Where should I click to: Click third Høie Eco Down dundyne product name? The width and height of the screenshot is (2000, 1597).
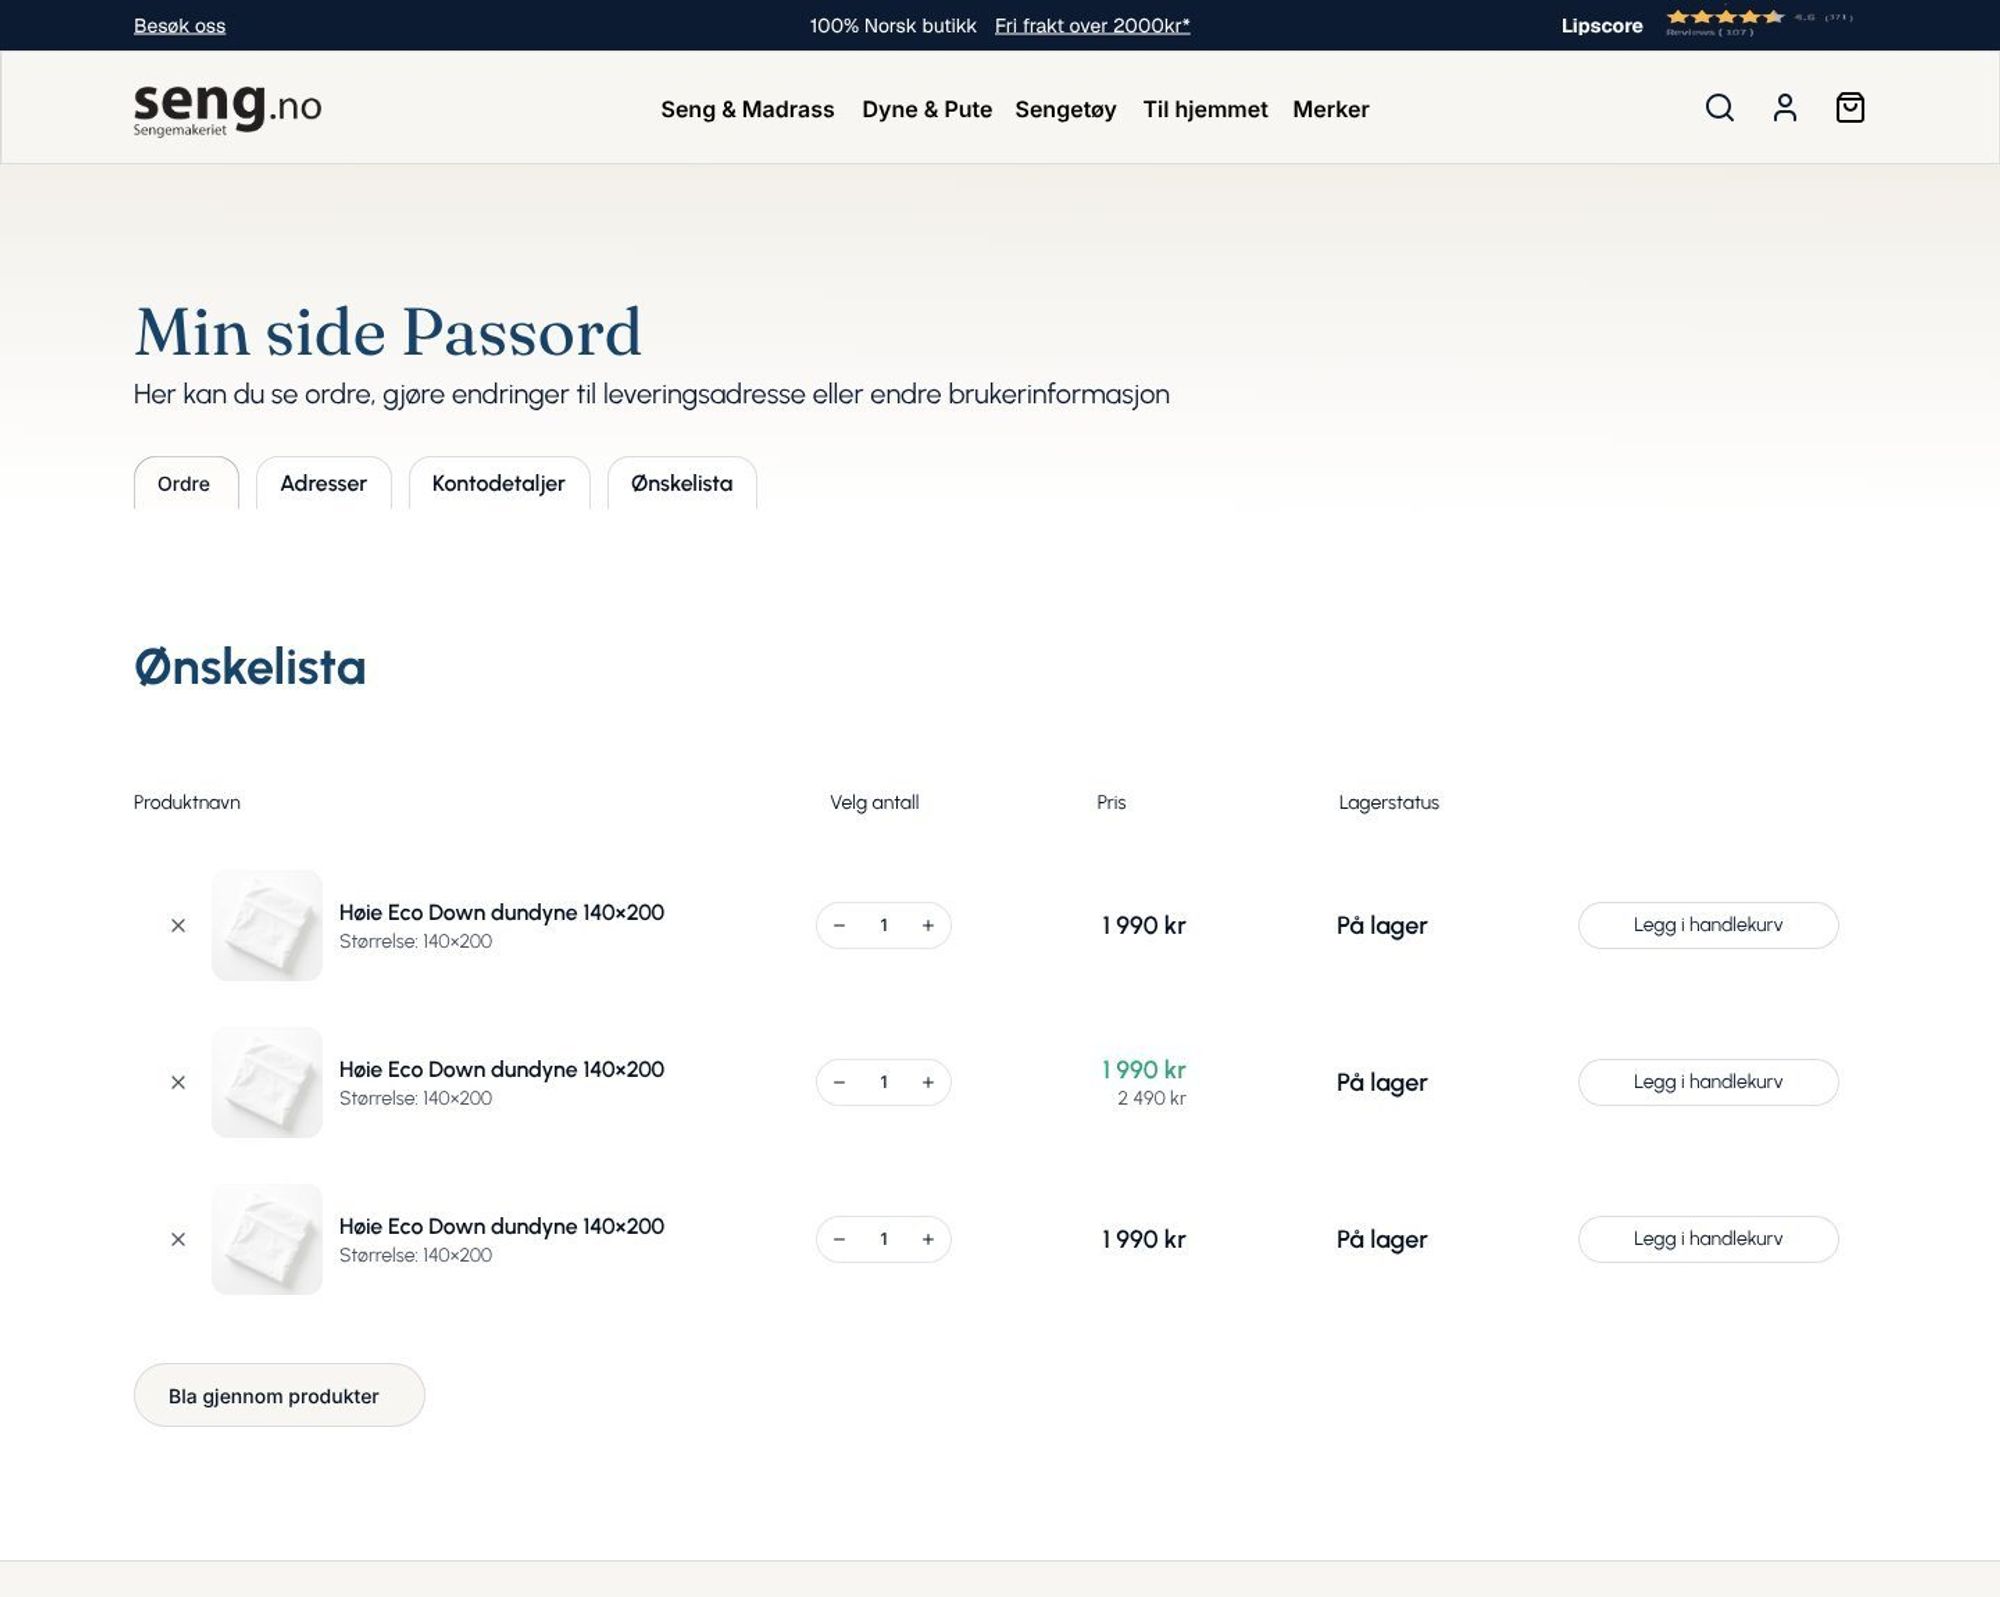[501, 1226]
